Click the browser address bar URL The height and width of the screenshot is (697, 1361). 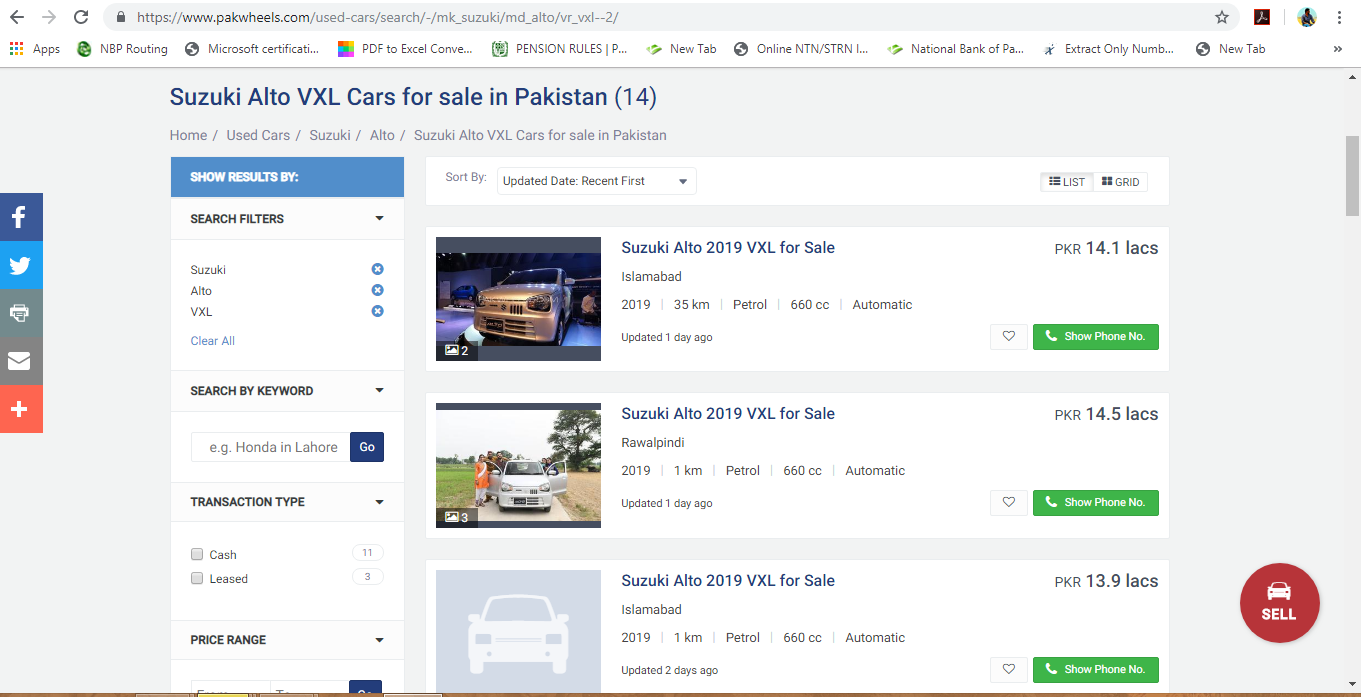380,17
